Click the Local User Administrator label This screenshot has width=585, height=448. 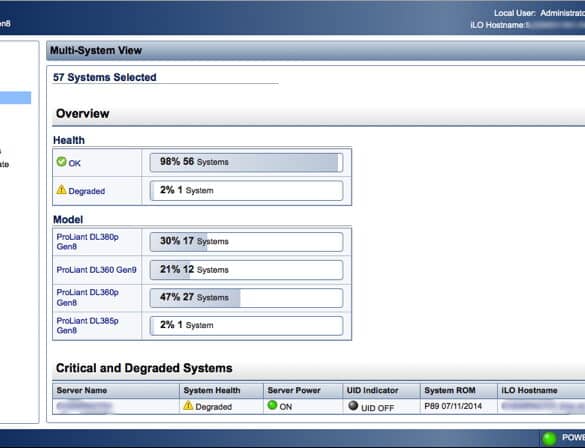coord(539,13)
